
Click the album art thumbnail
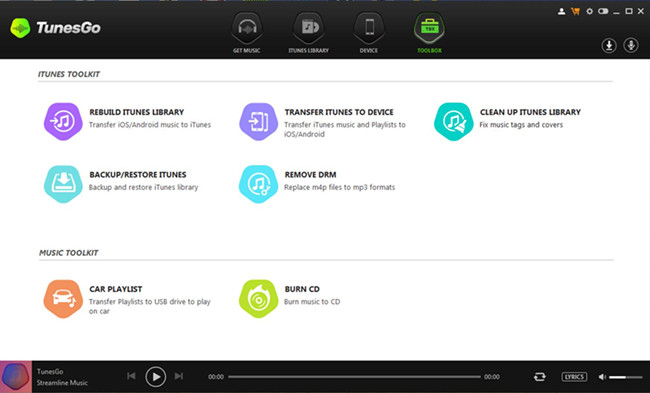(16, 377)
